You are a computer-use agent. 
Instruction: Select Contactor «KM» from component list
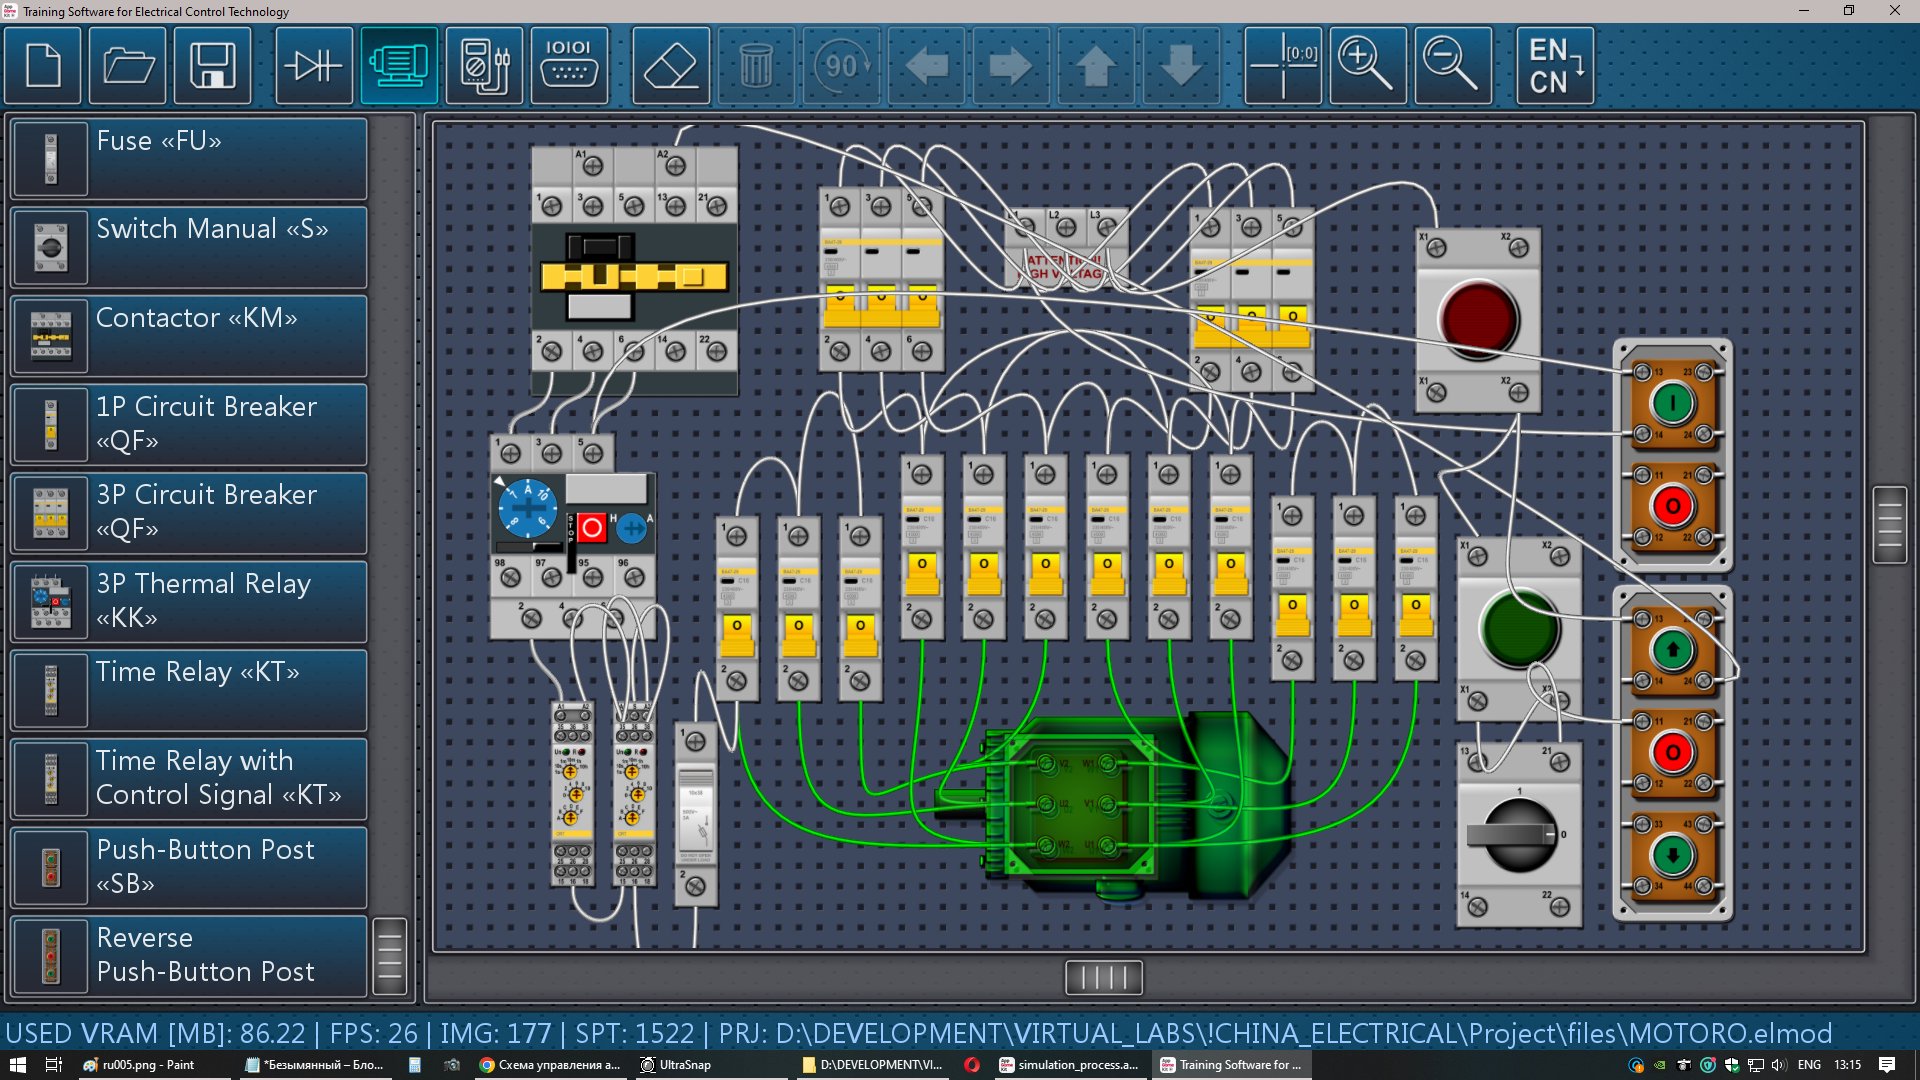pyautogui.click(x=189, y=336)
